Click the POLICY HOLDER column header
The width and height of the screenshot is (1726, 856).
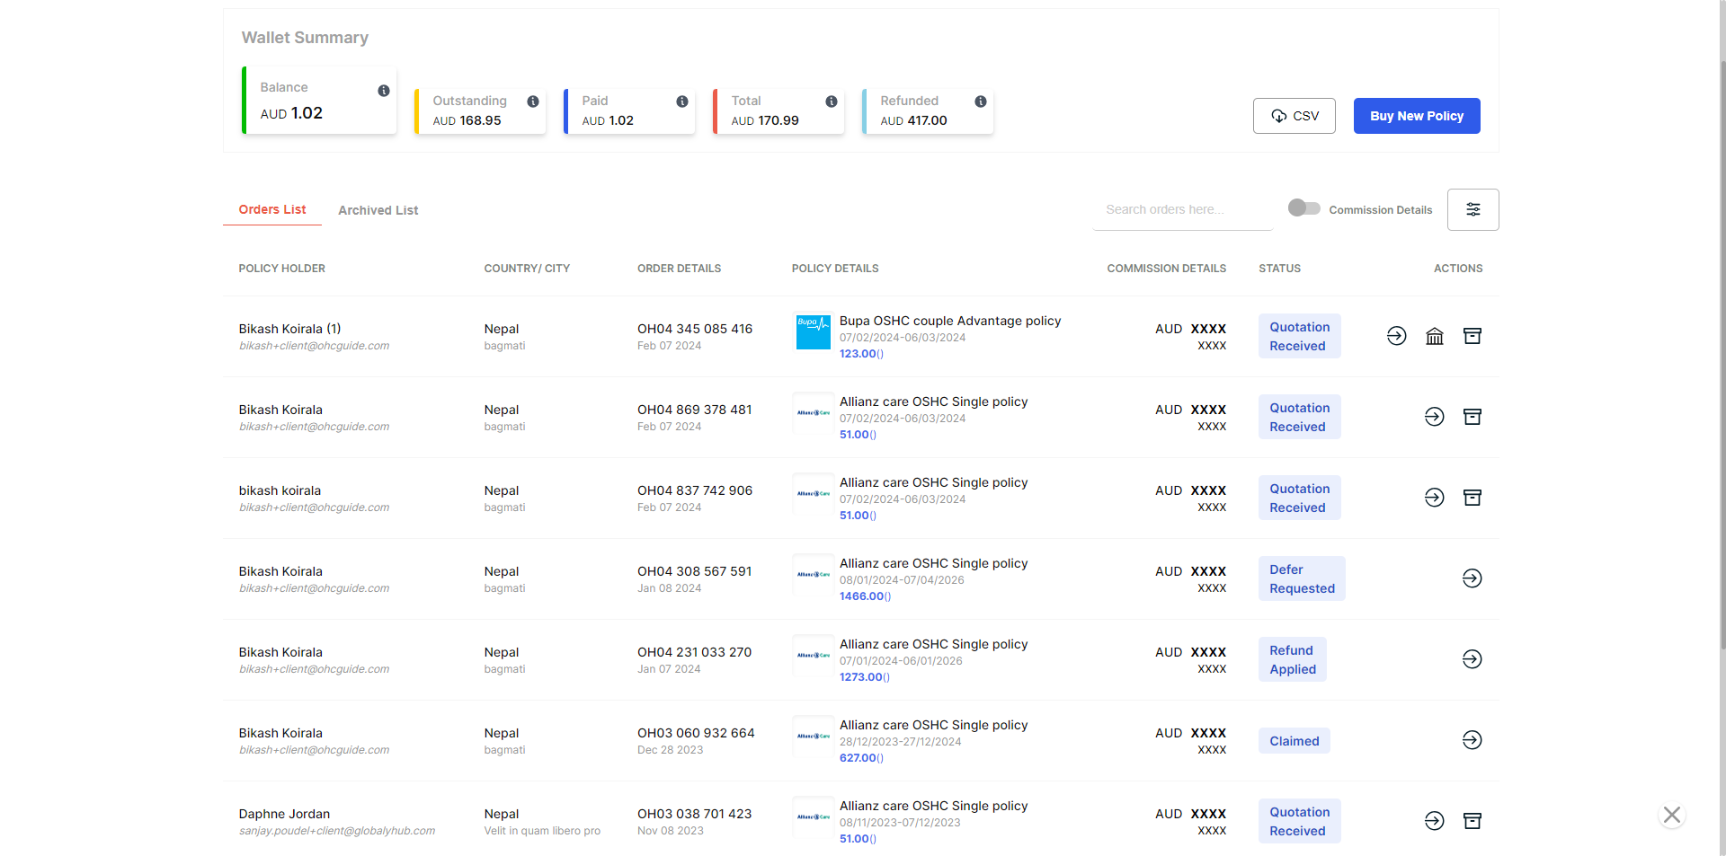(x=282, y=269)
